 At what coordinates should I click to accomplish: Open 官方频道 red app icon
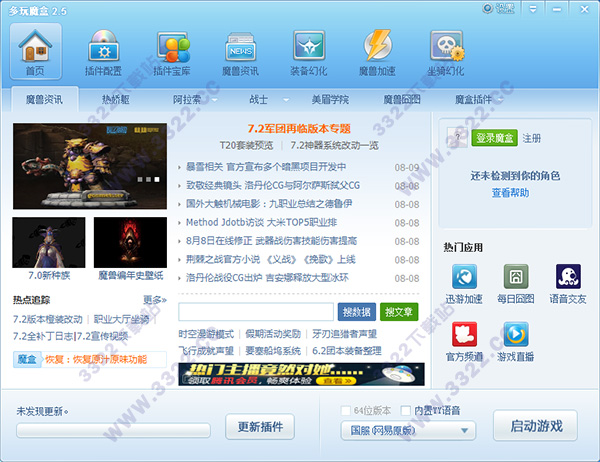(x=464, y=334)
